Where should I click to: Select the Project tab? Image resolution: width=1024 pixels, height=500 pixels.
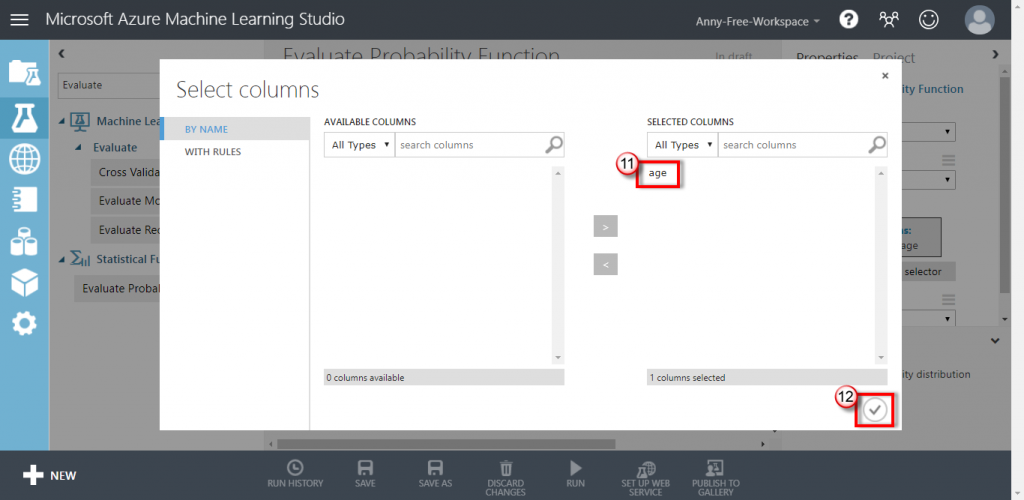tap(893, 58)
